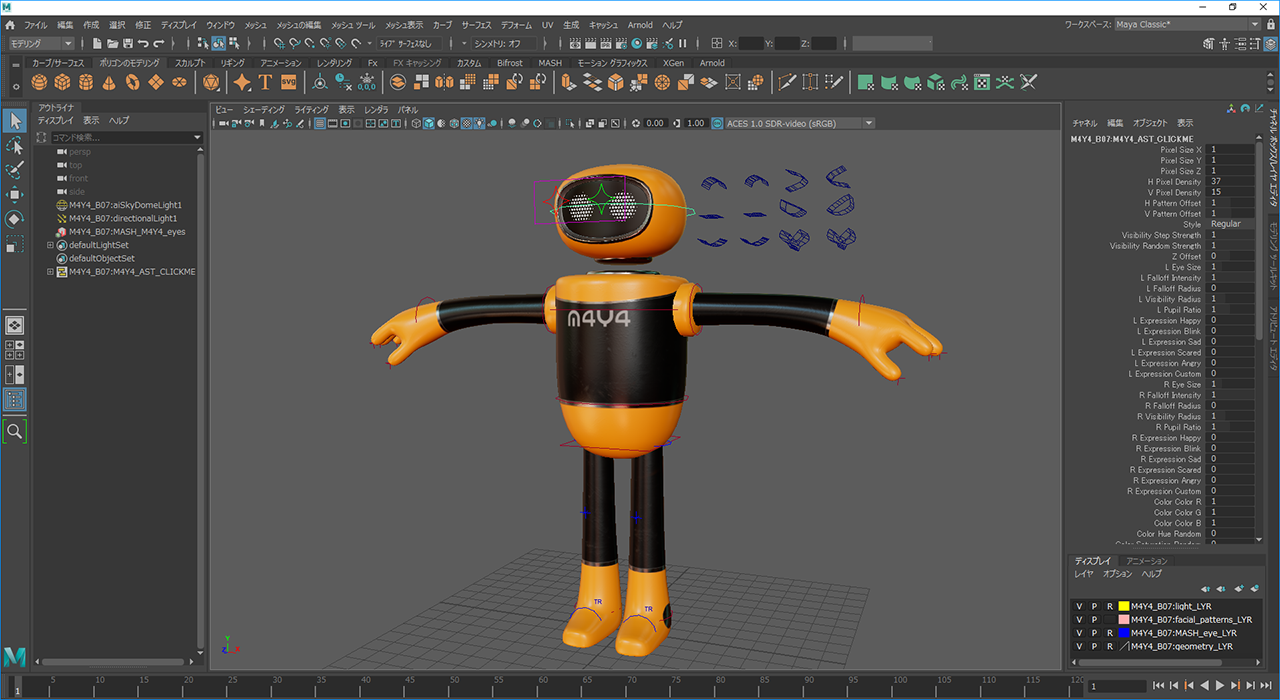Create polygon type text with T icon
The width and height of the screenshot is (1280, 700).
265,82
